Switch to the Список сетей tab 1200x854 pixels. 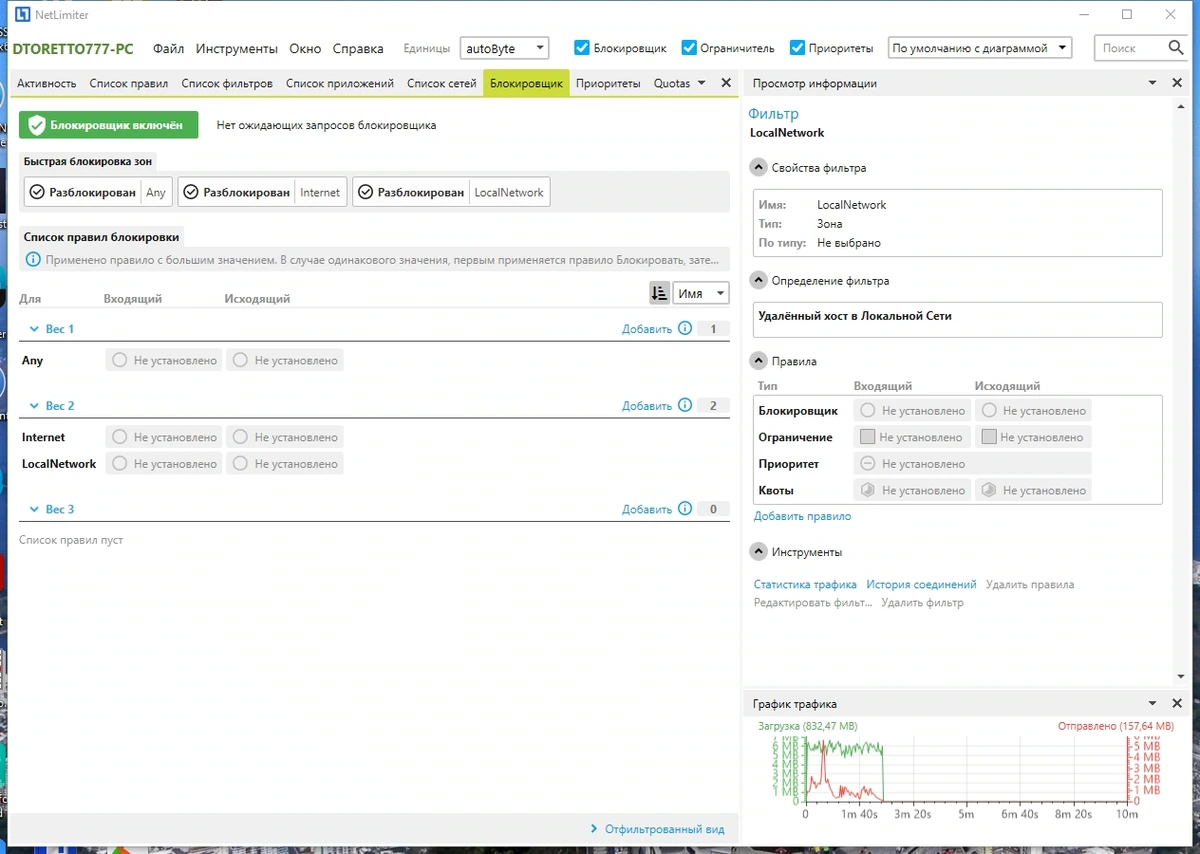point(441,83)
